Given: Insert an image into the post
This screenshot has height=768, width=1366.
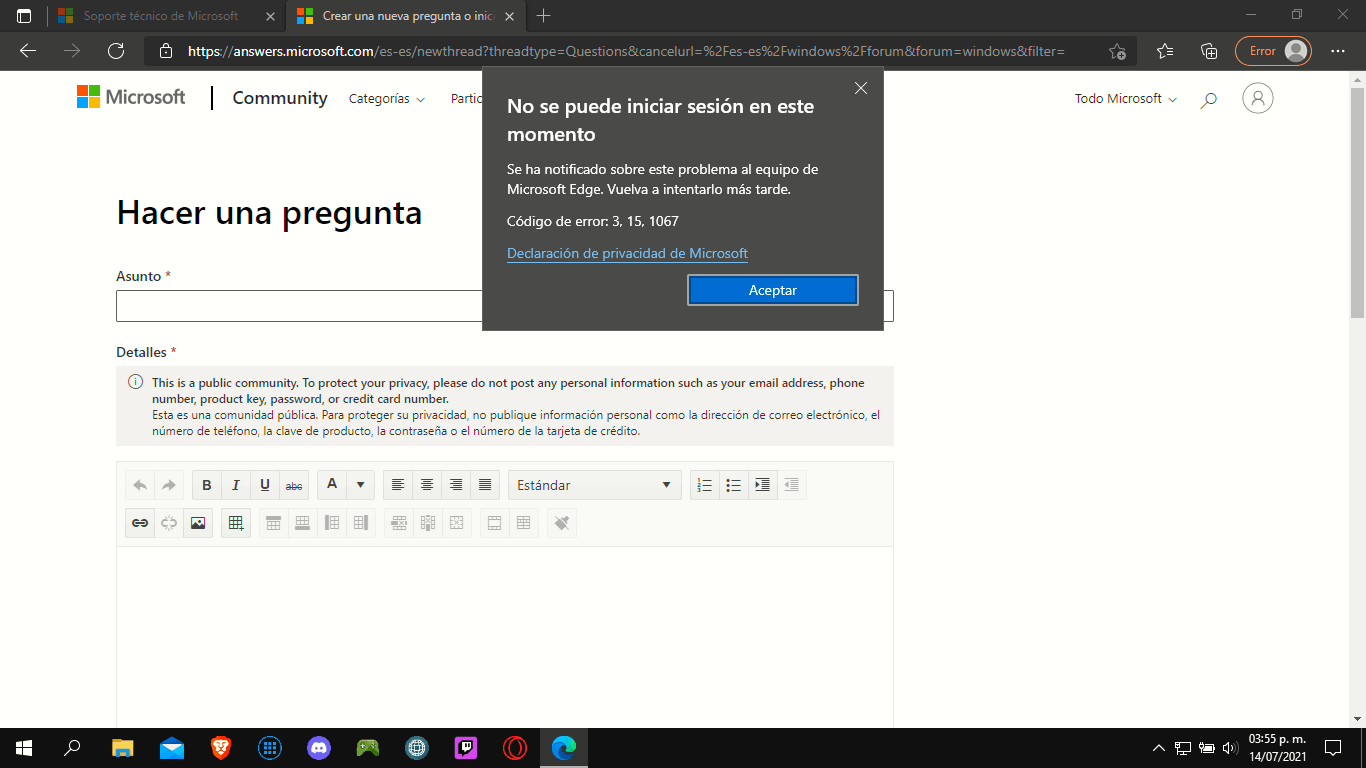Looking at the screenshot, I should pyautogui.click(x=198, y=523).
